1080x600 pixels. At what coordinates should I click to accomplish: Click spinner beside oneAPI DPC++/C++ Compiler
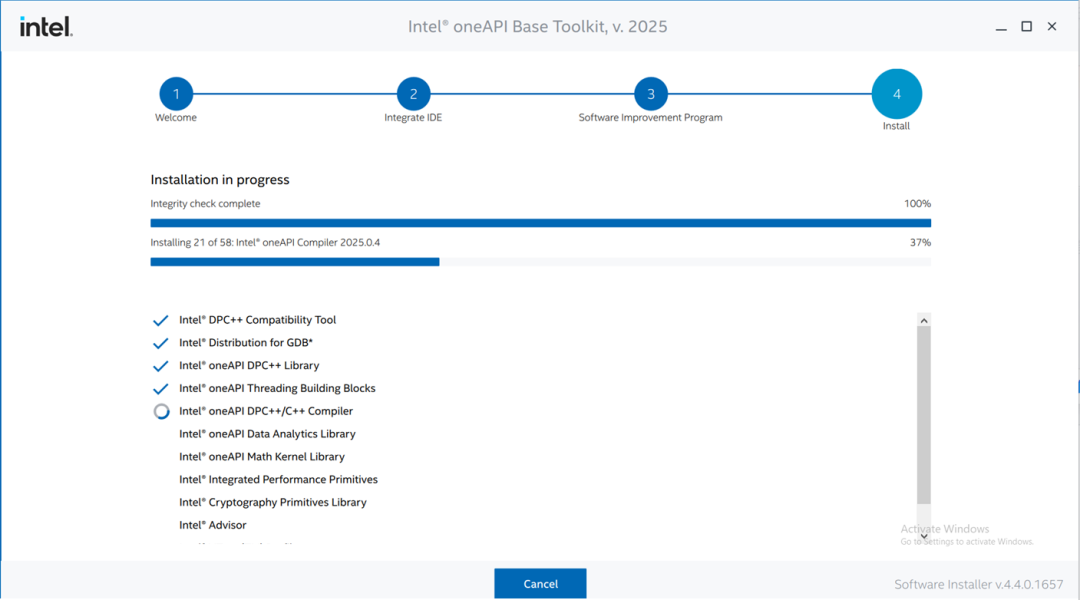point(161,411)
